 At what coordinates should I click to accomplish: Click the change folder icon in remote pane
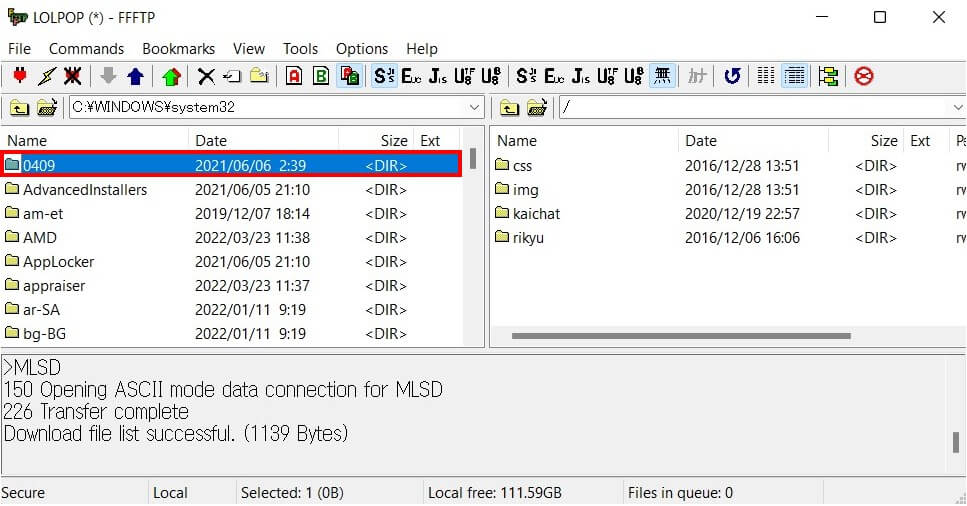537,108
